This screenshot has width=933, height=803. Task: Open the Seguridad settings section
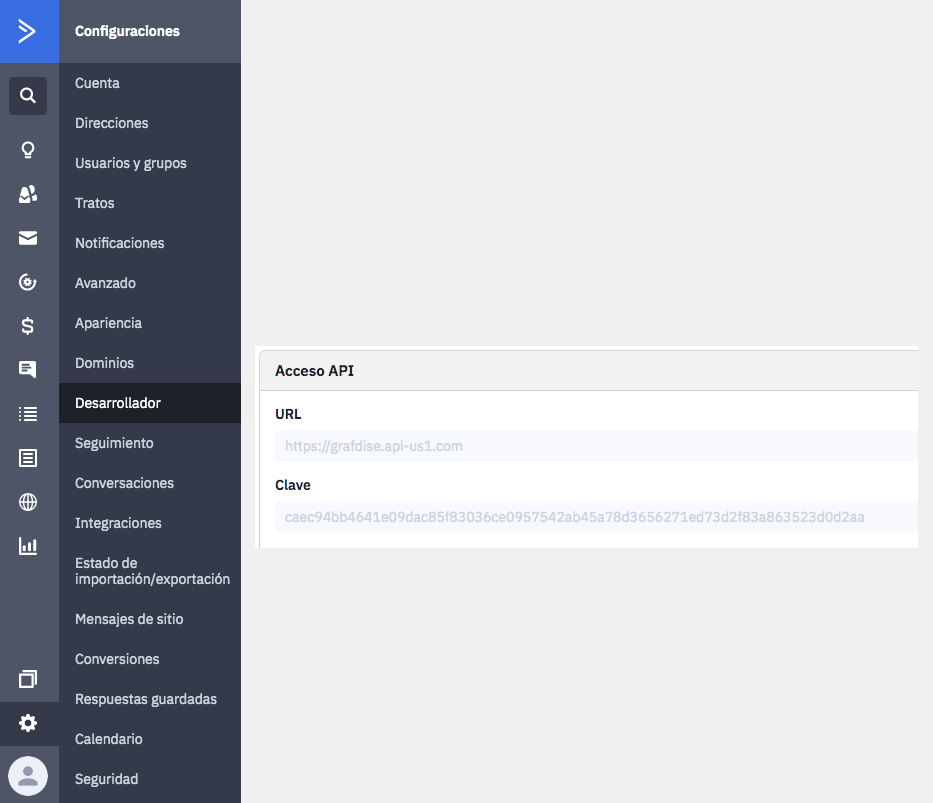[106, 779]
